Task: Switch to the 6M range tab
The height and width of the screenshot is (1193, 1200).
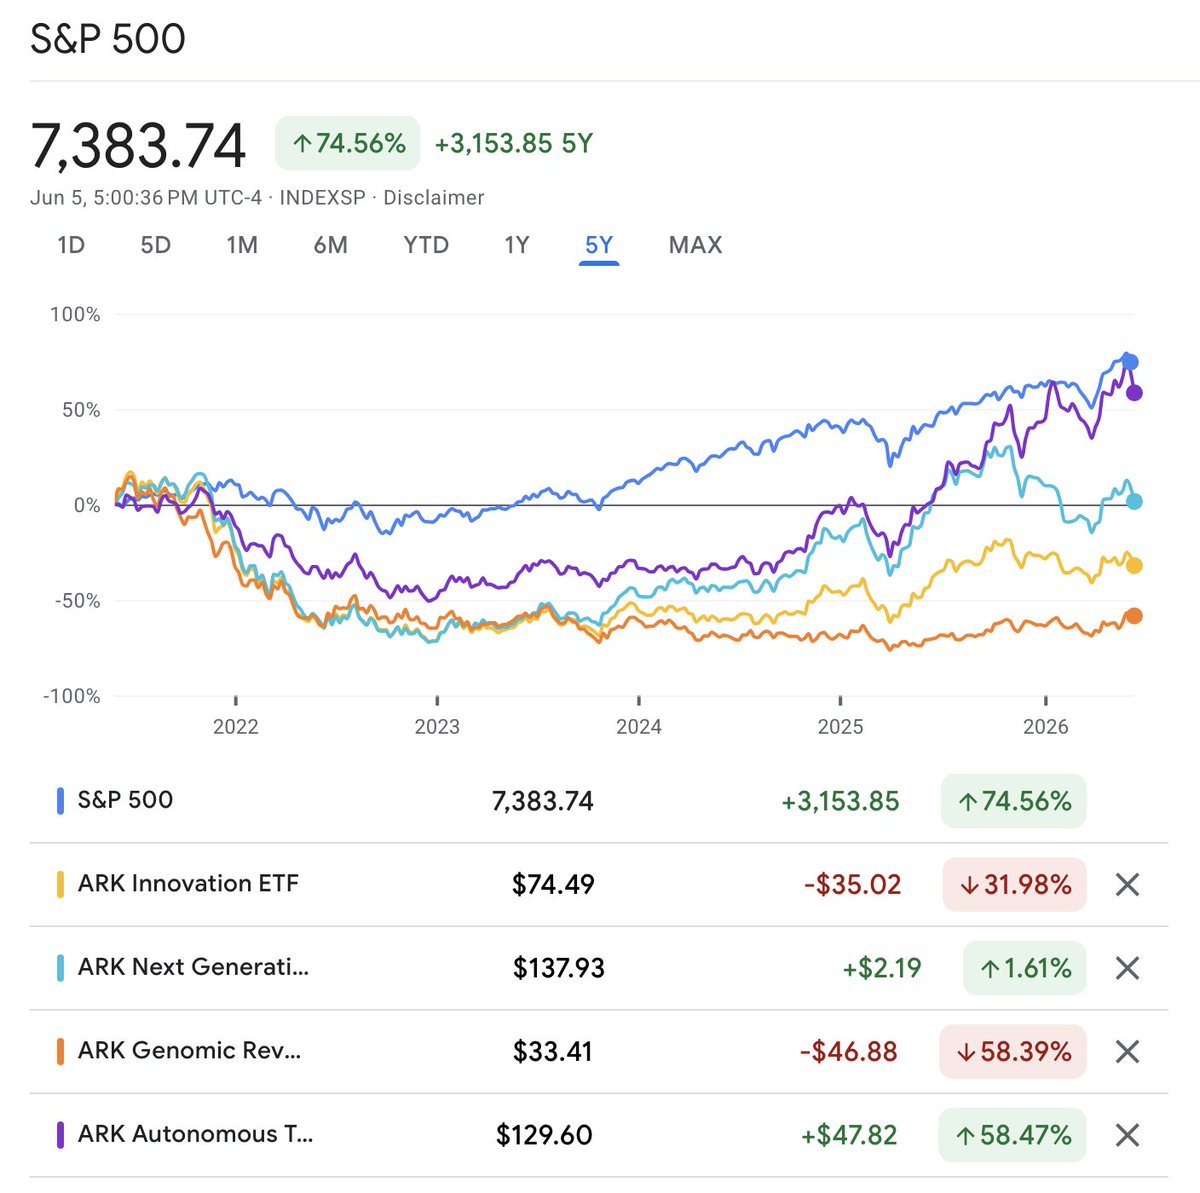Action: 330,245
